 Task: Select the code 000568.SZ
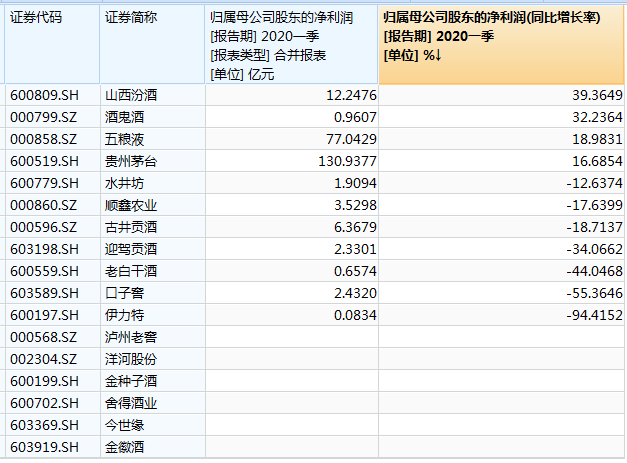pos(43,337)
